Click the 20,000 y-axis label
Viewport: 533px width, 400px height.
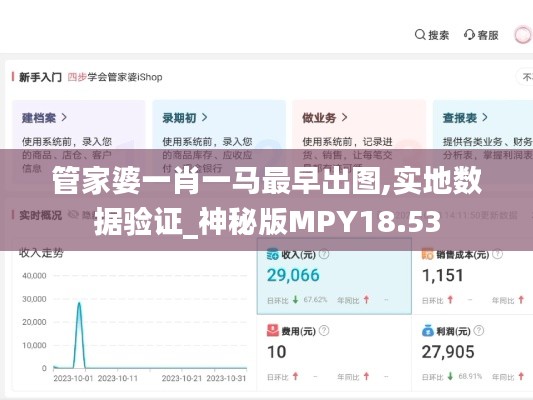point(34,322)
